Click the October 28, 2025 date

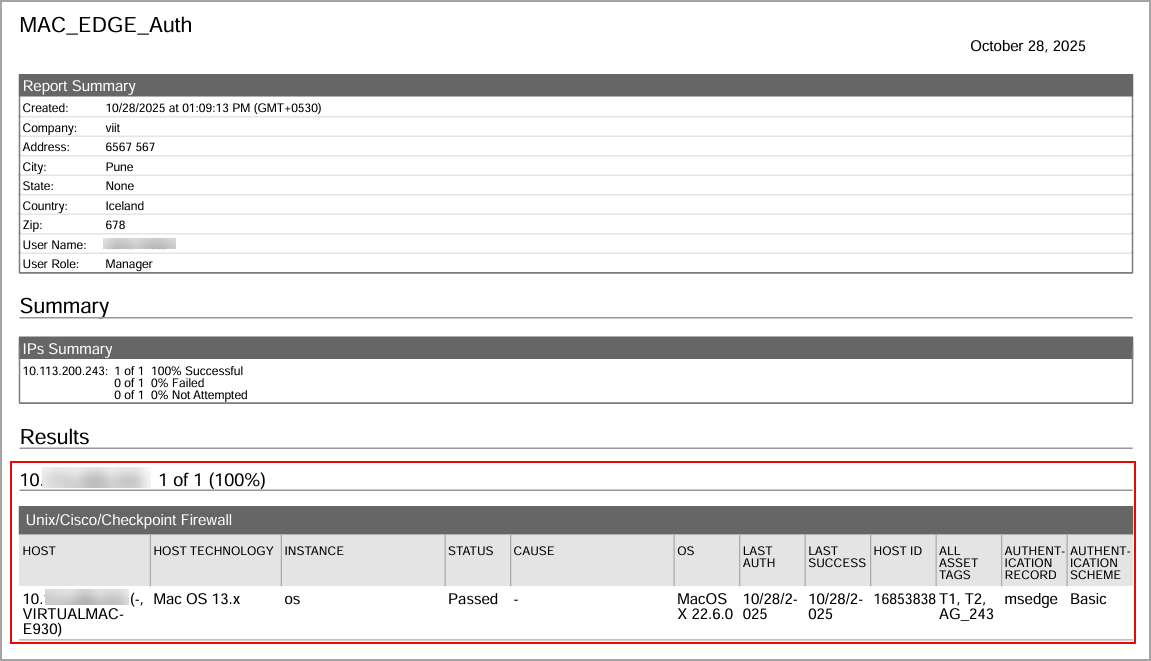[x=1027, y=46]
